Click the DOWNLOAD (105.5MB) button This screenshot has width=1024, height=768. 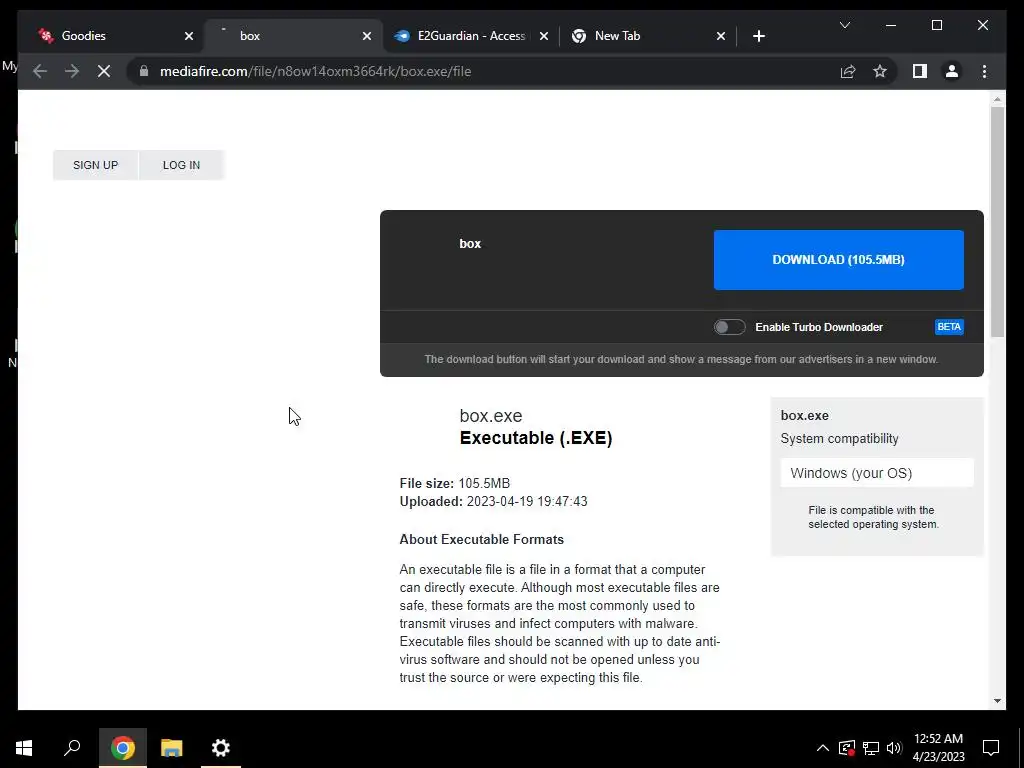(839, 260)
